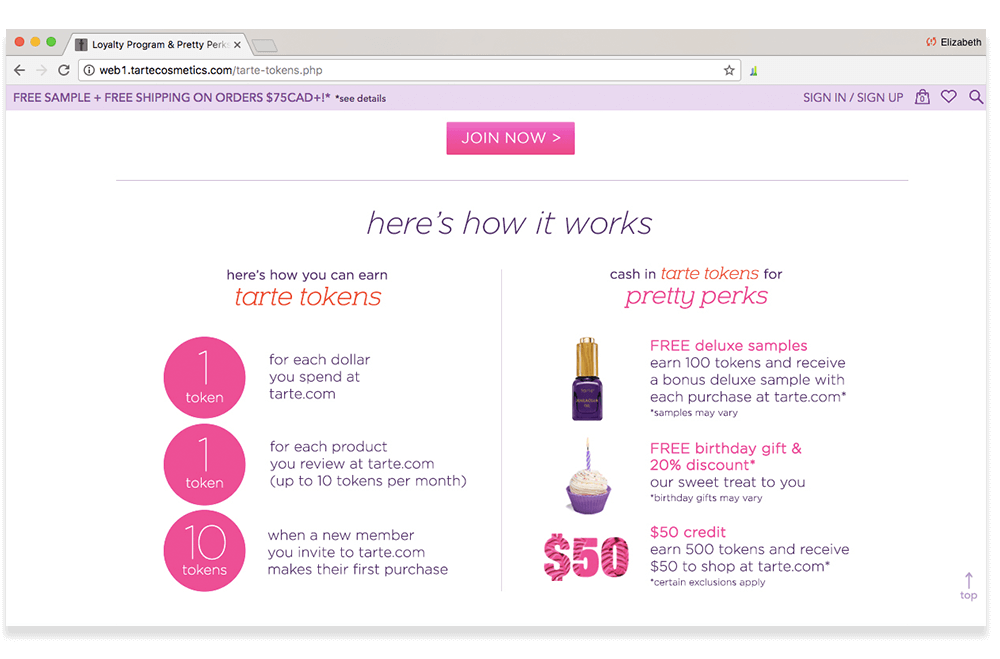
Task: Click the 'FREE birthday gift & 20% discount' heading
Action: pos(726,457)
